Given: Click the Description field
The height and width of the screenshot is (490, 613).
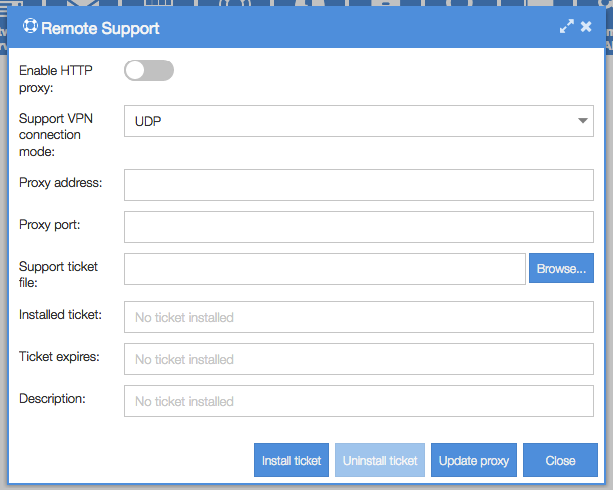Looking at the screenshot, I should click(358, 401).
